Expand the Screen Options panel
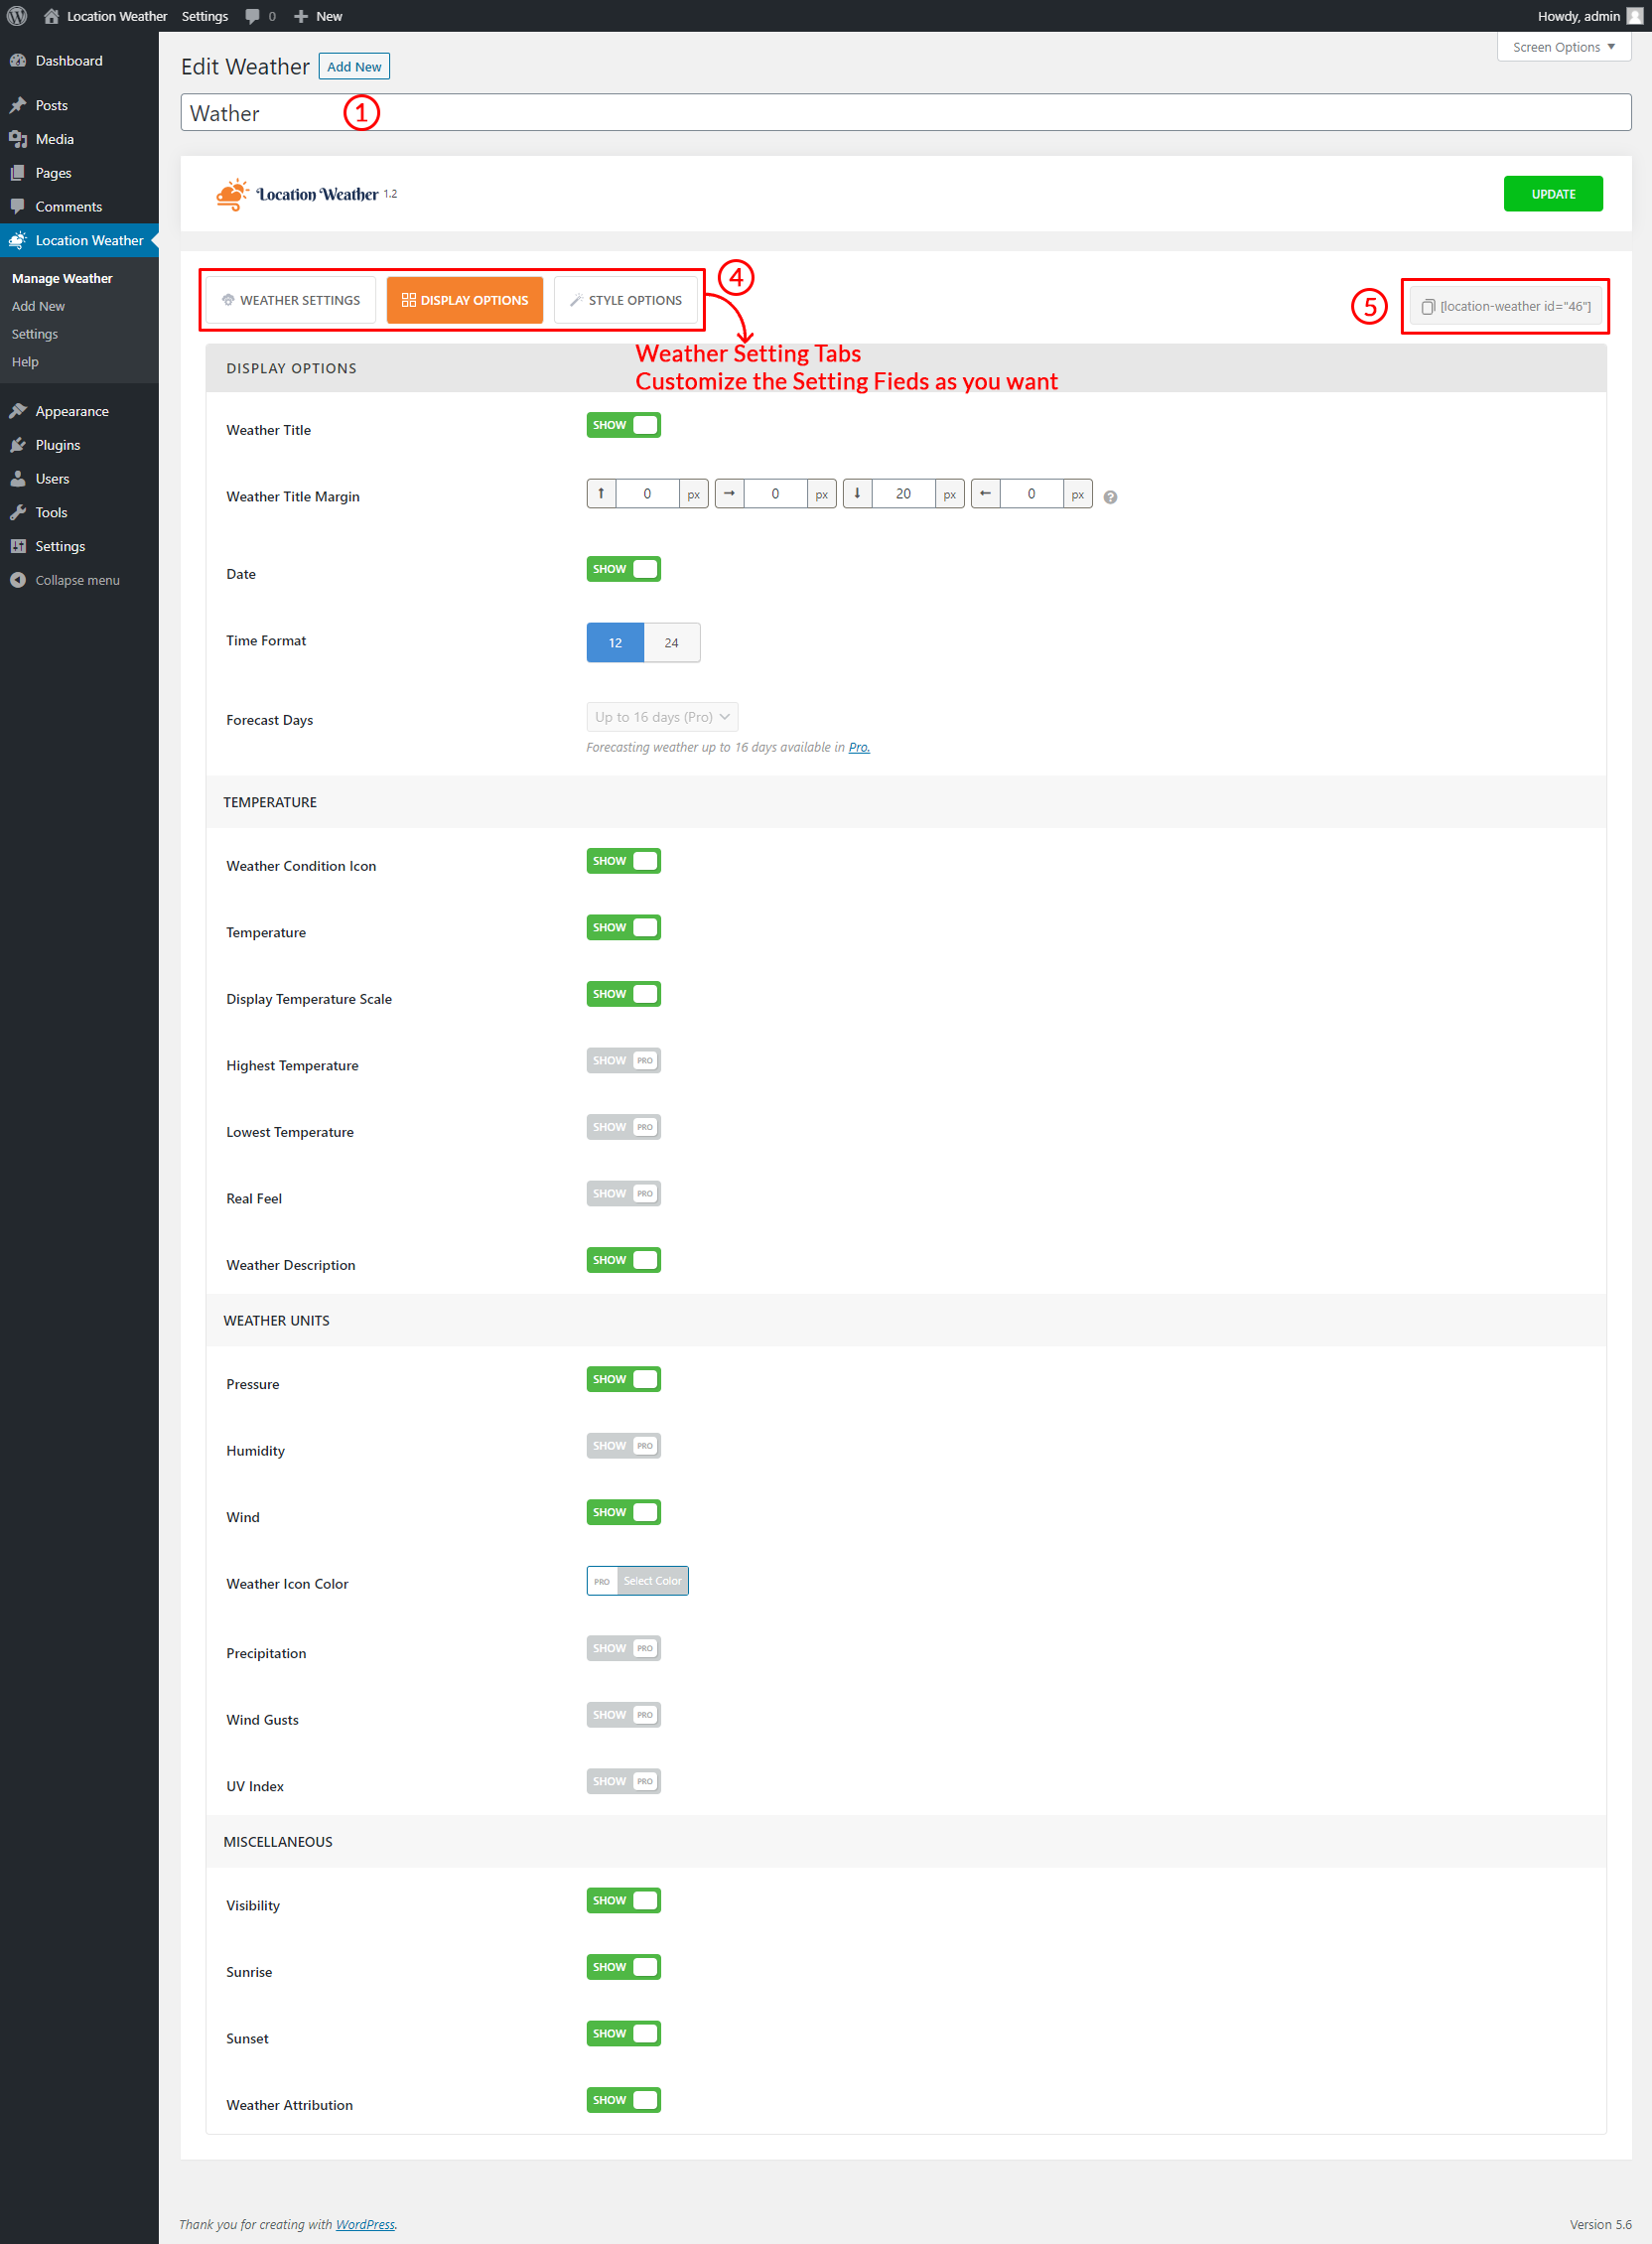 point(1562,47)
